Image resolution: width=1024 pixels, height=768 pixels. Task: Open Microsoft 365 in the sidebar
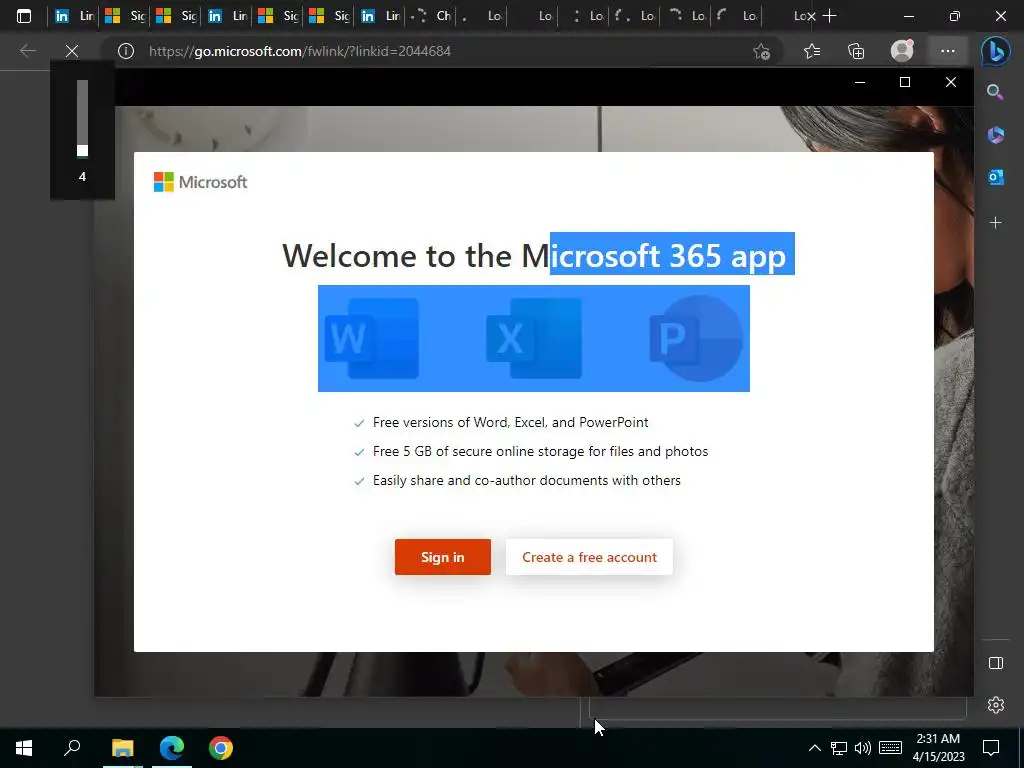tap(995, 135)
